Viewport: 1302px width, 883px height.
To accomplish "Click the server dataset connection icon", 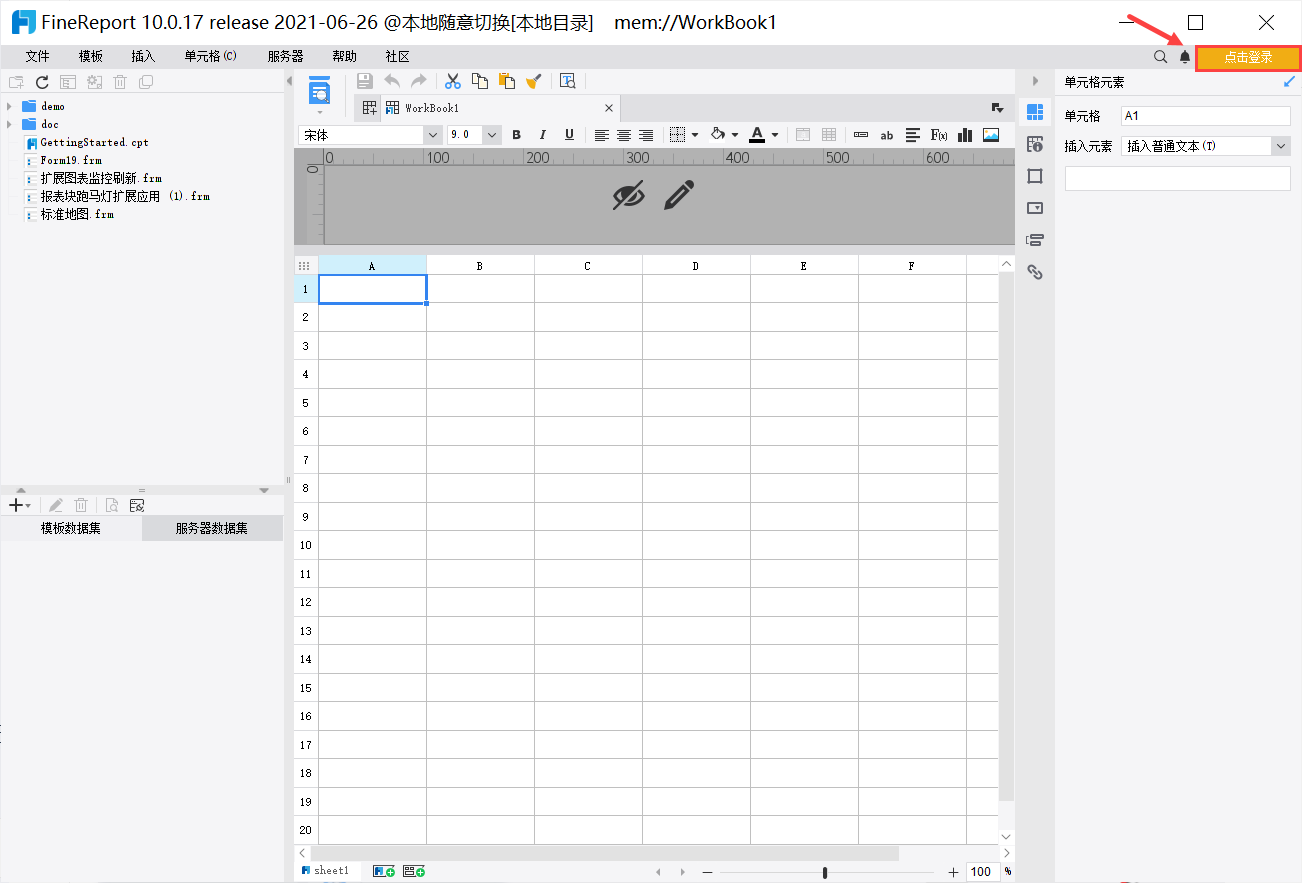I will pyautogui.click(x=137, y=506).
